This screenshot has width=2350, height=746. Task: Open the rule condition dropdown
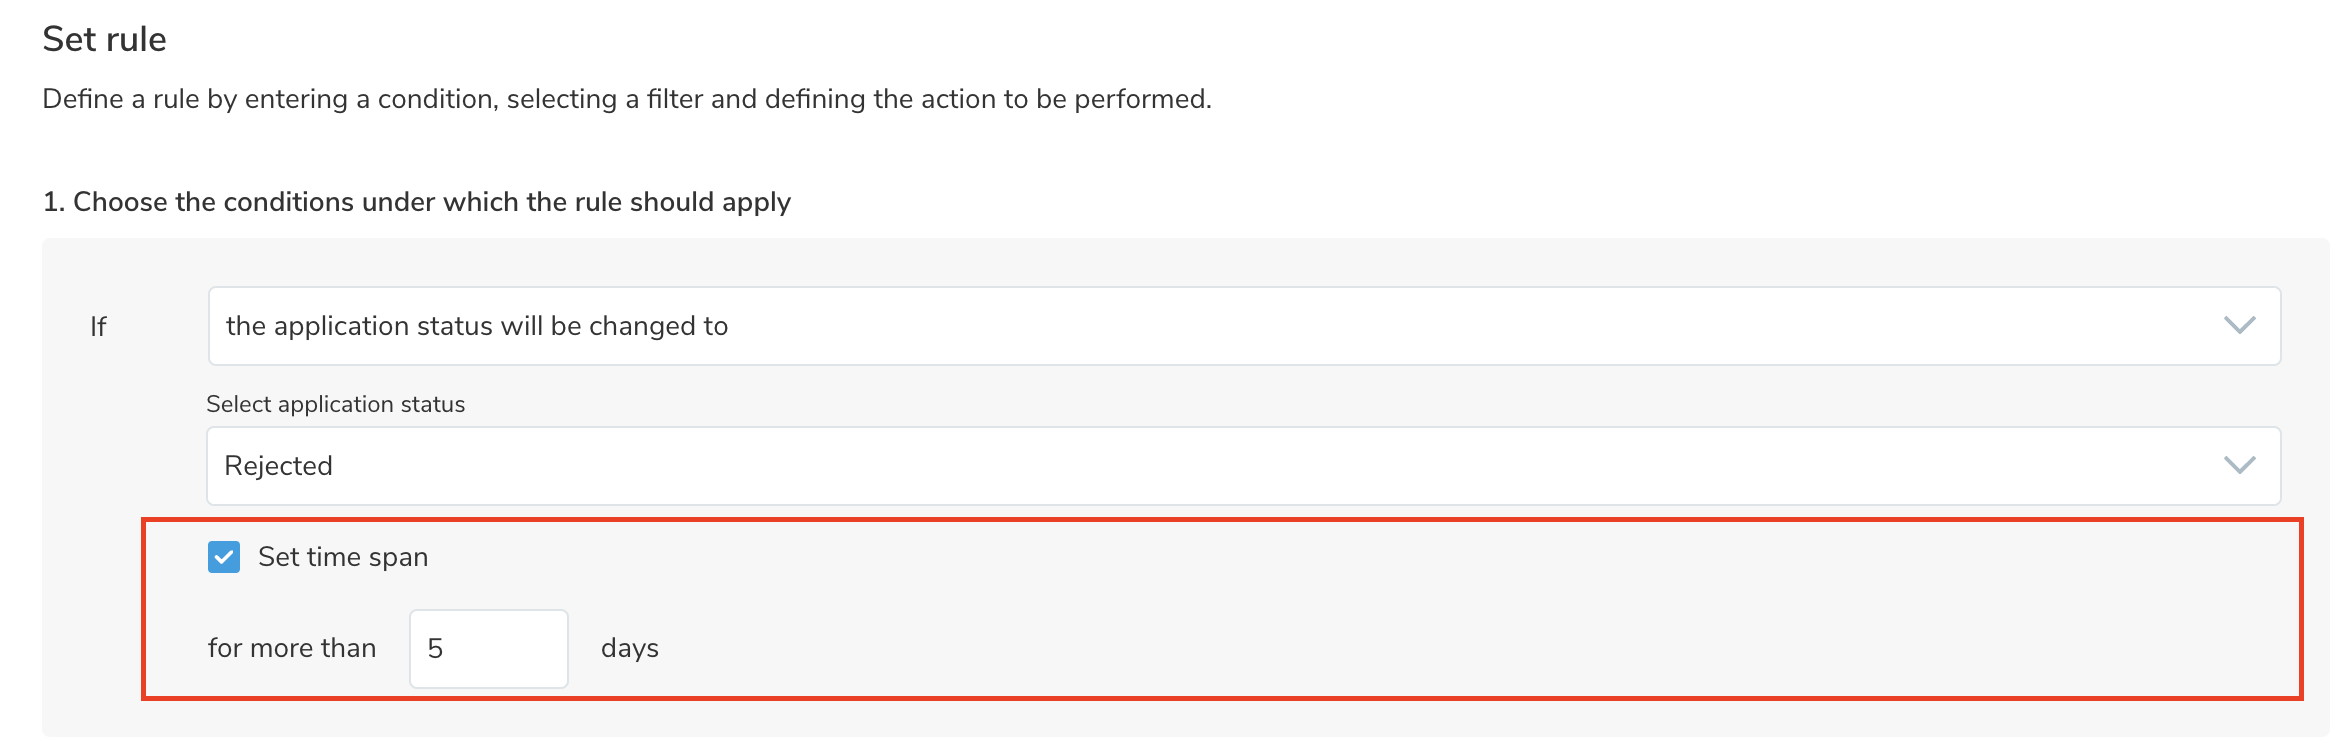tap(1243, 326)
